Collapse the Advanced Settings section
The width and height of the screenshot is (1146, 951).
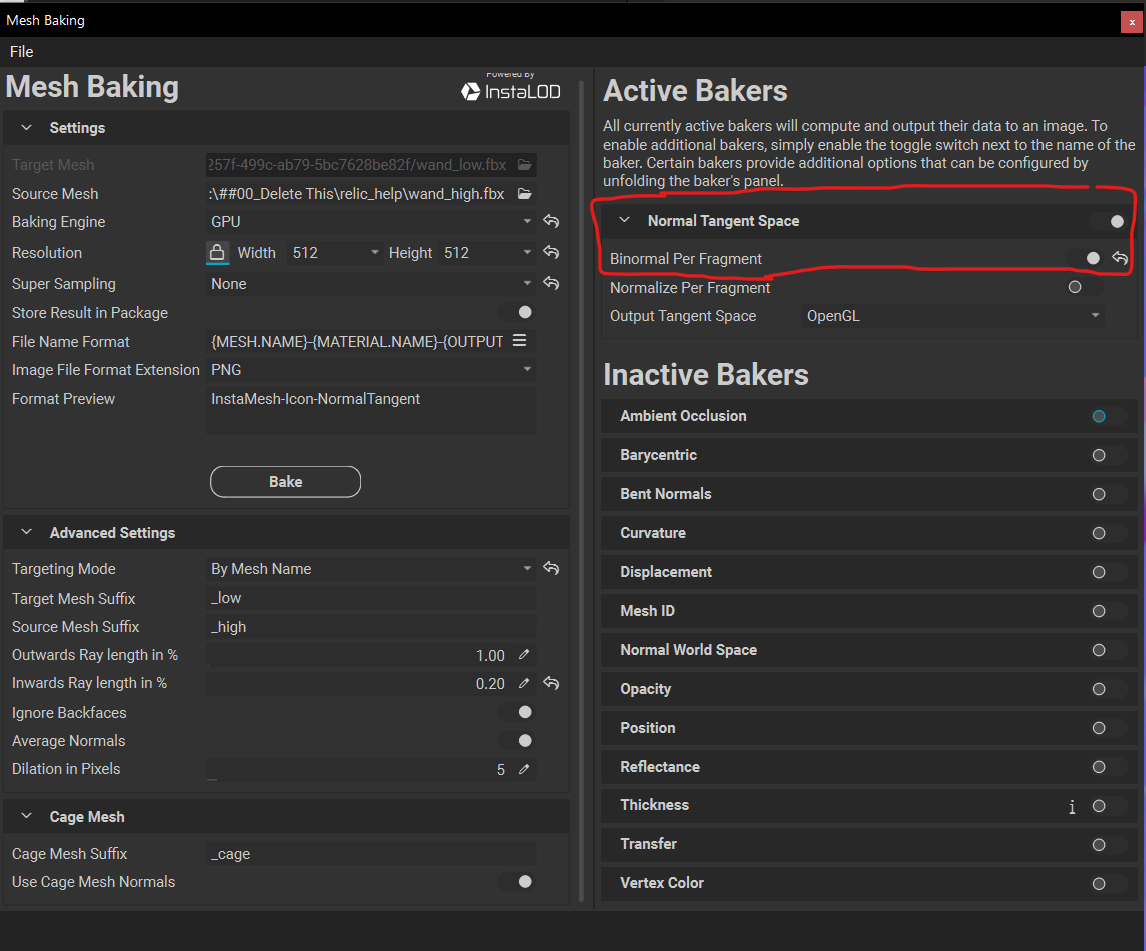[26, 532]
